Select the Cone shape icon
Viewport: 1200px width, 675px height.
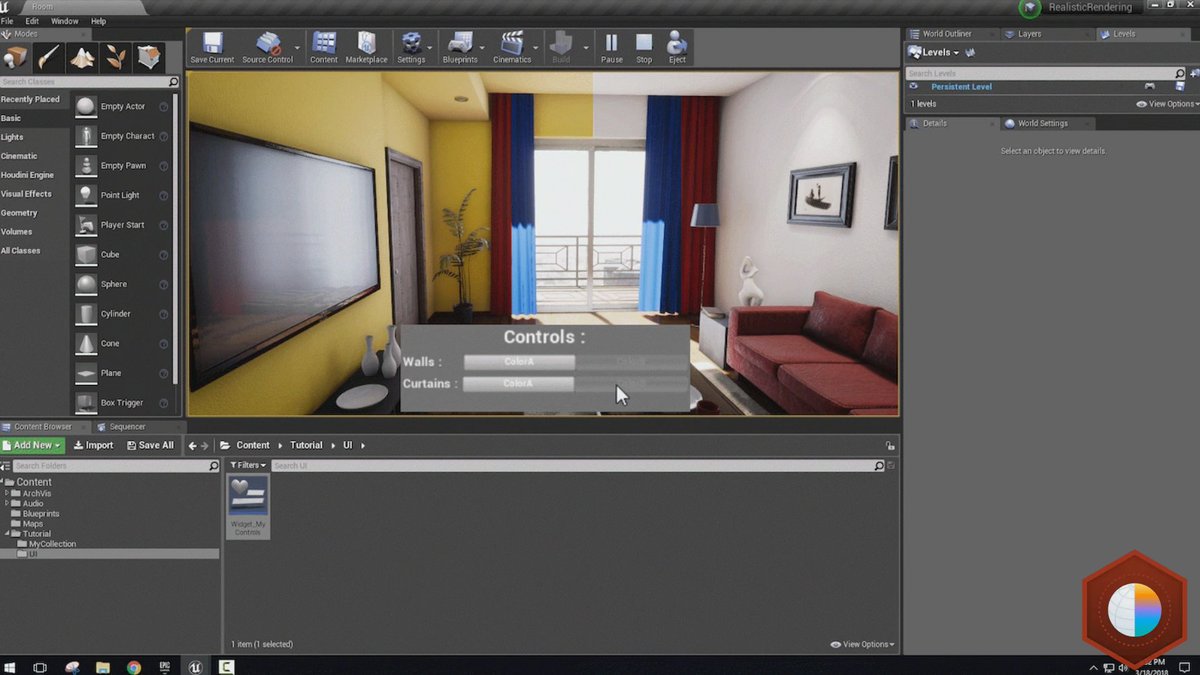[x=86, y=343]
